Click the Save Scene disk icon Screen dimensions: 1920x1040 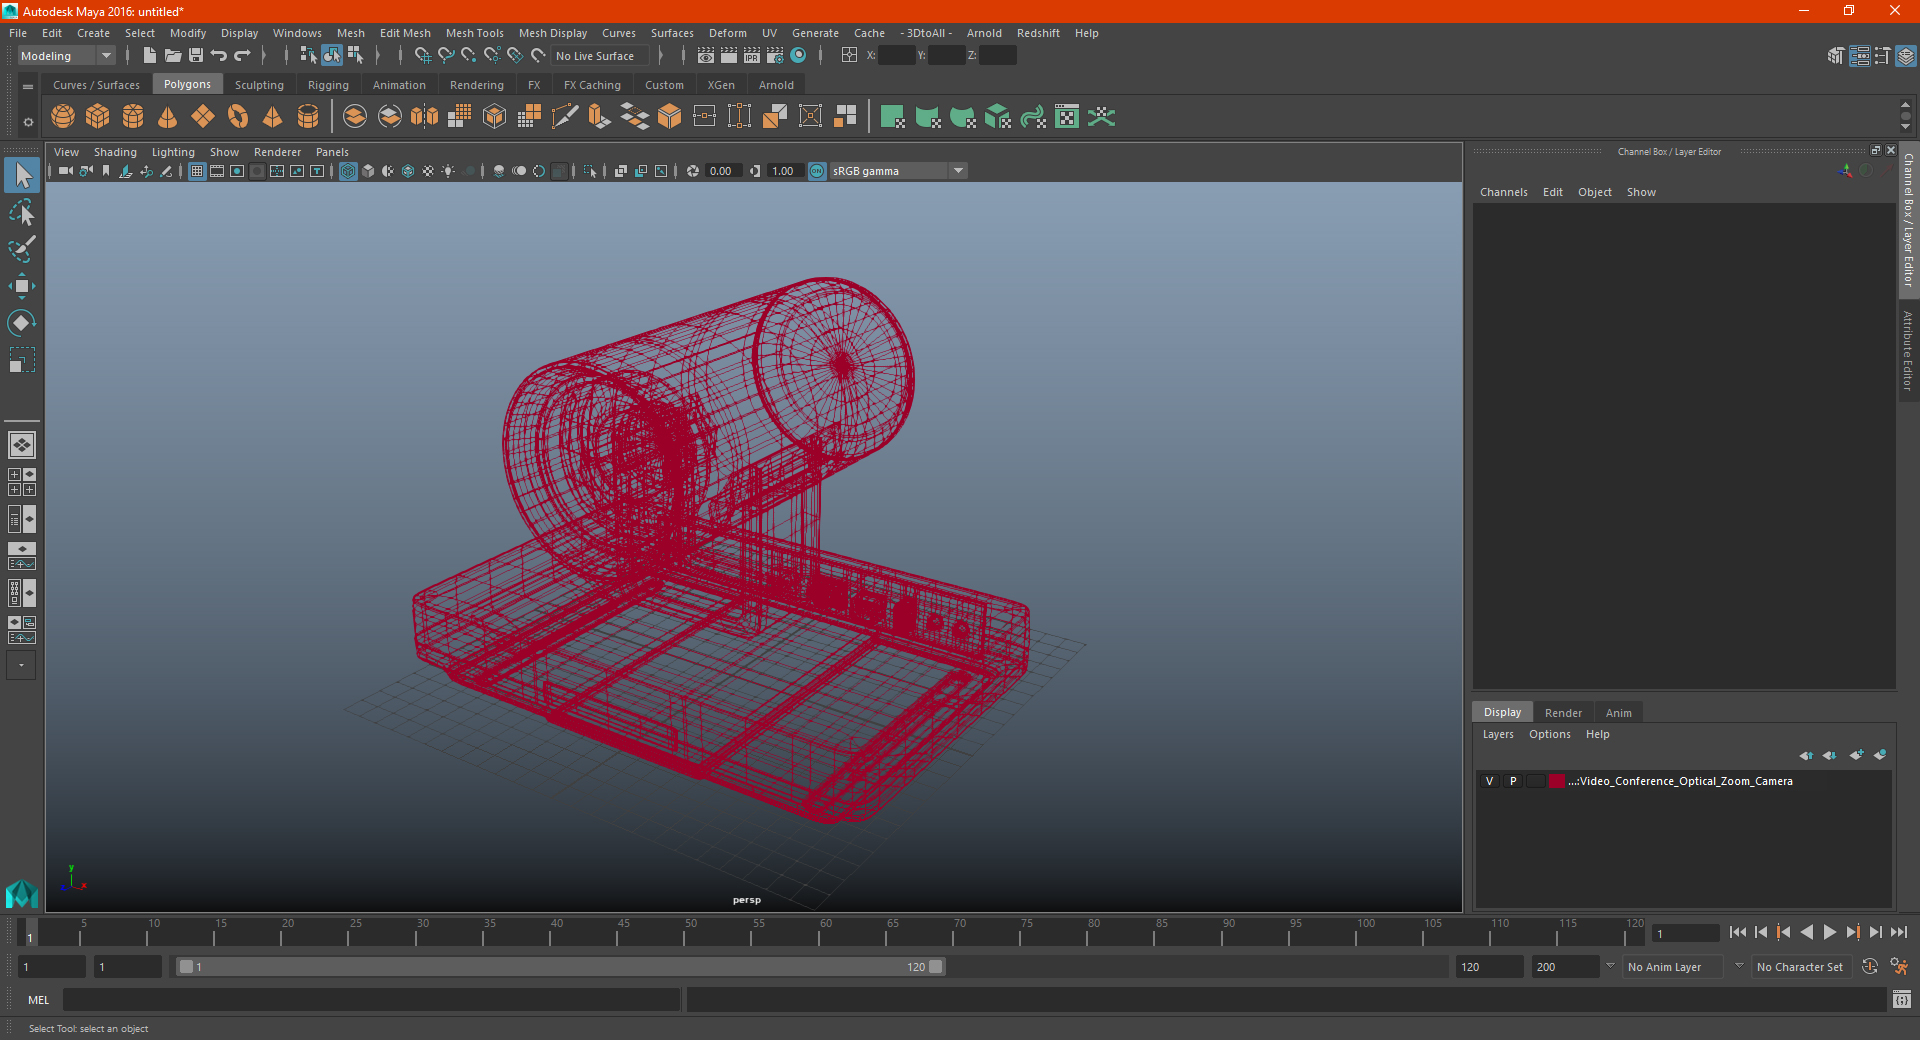coord(196,56)
